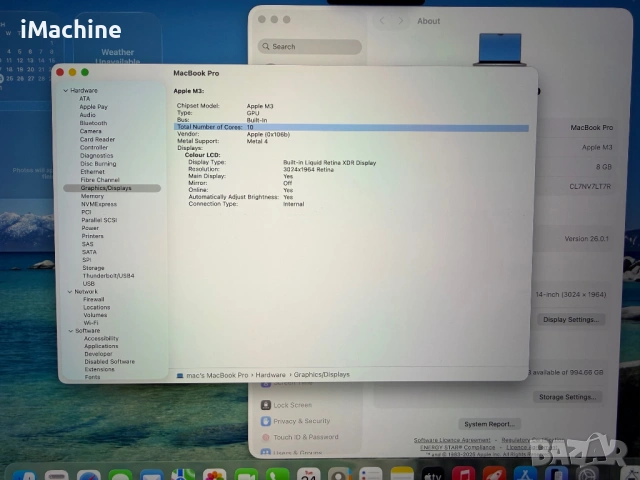The width and height of the screenshot is (640, 480).
Task: Select Thunderbolt/USB4 in the sidebar
Action: pos(109,276)
